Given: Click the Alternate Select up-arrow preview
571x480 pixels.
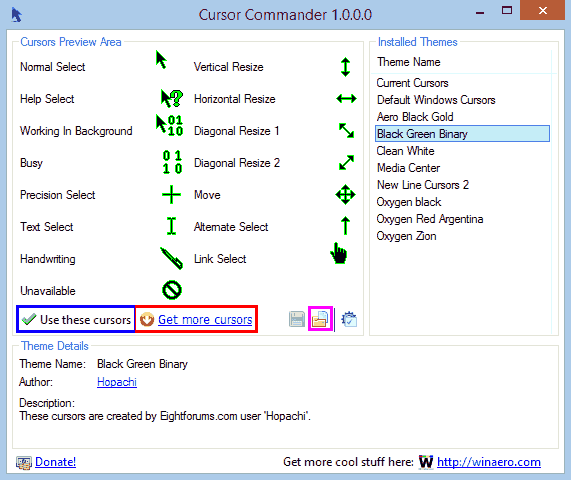Looking at the screenshot, I should [x=345, y=225].
